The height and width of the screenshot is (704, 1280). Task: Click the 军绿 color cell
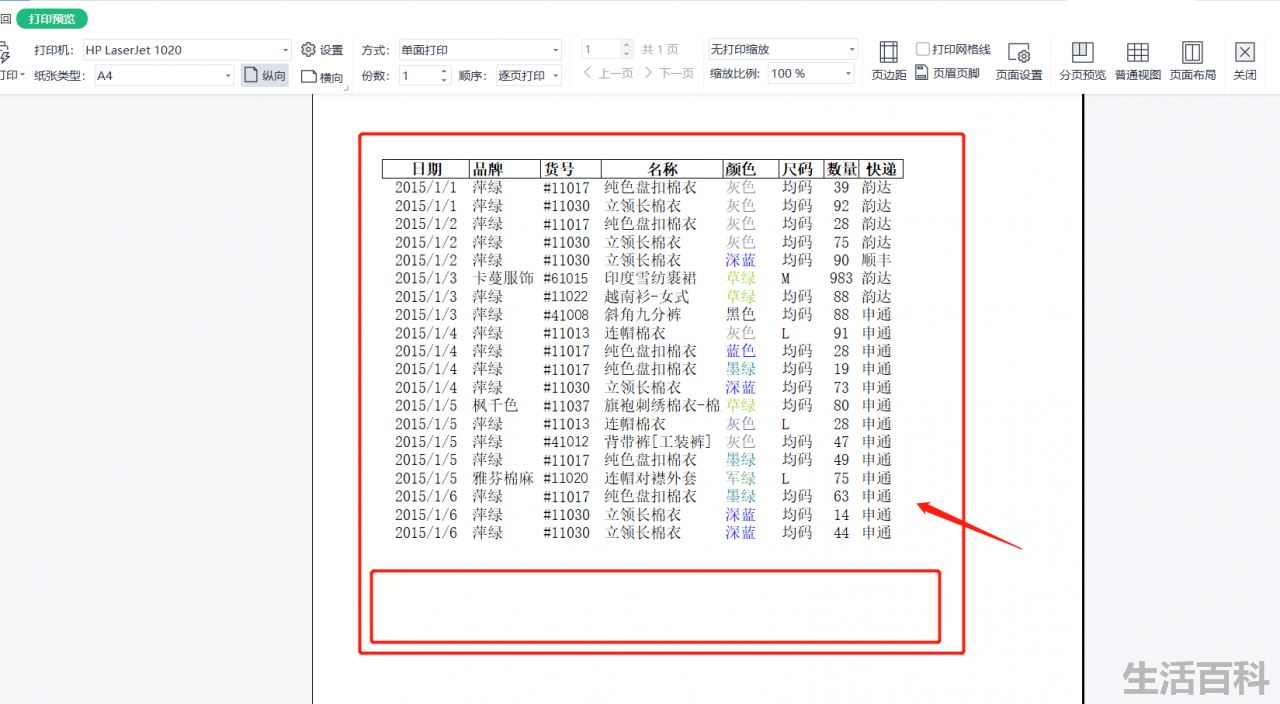click(x=740, y=478)
